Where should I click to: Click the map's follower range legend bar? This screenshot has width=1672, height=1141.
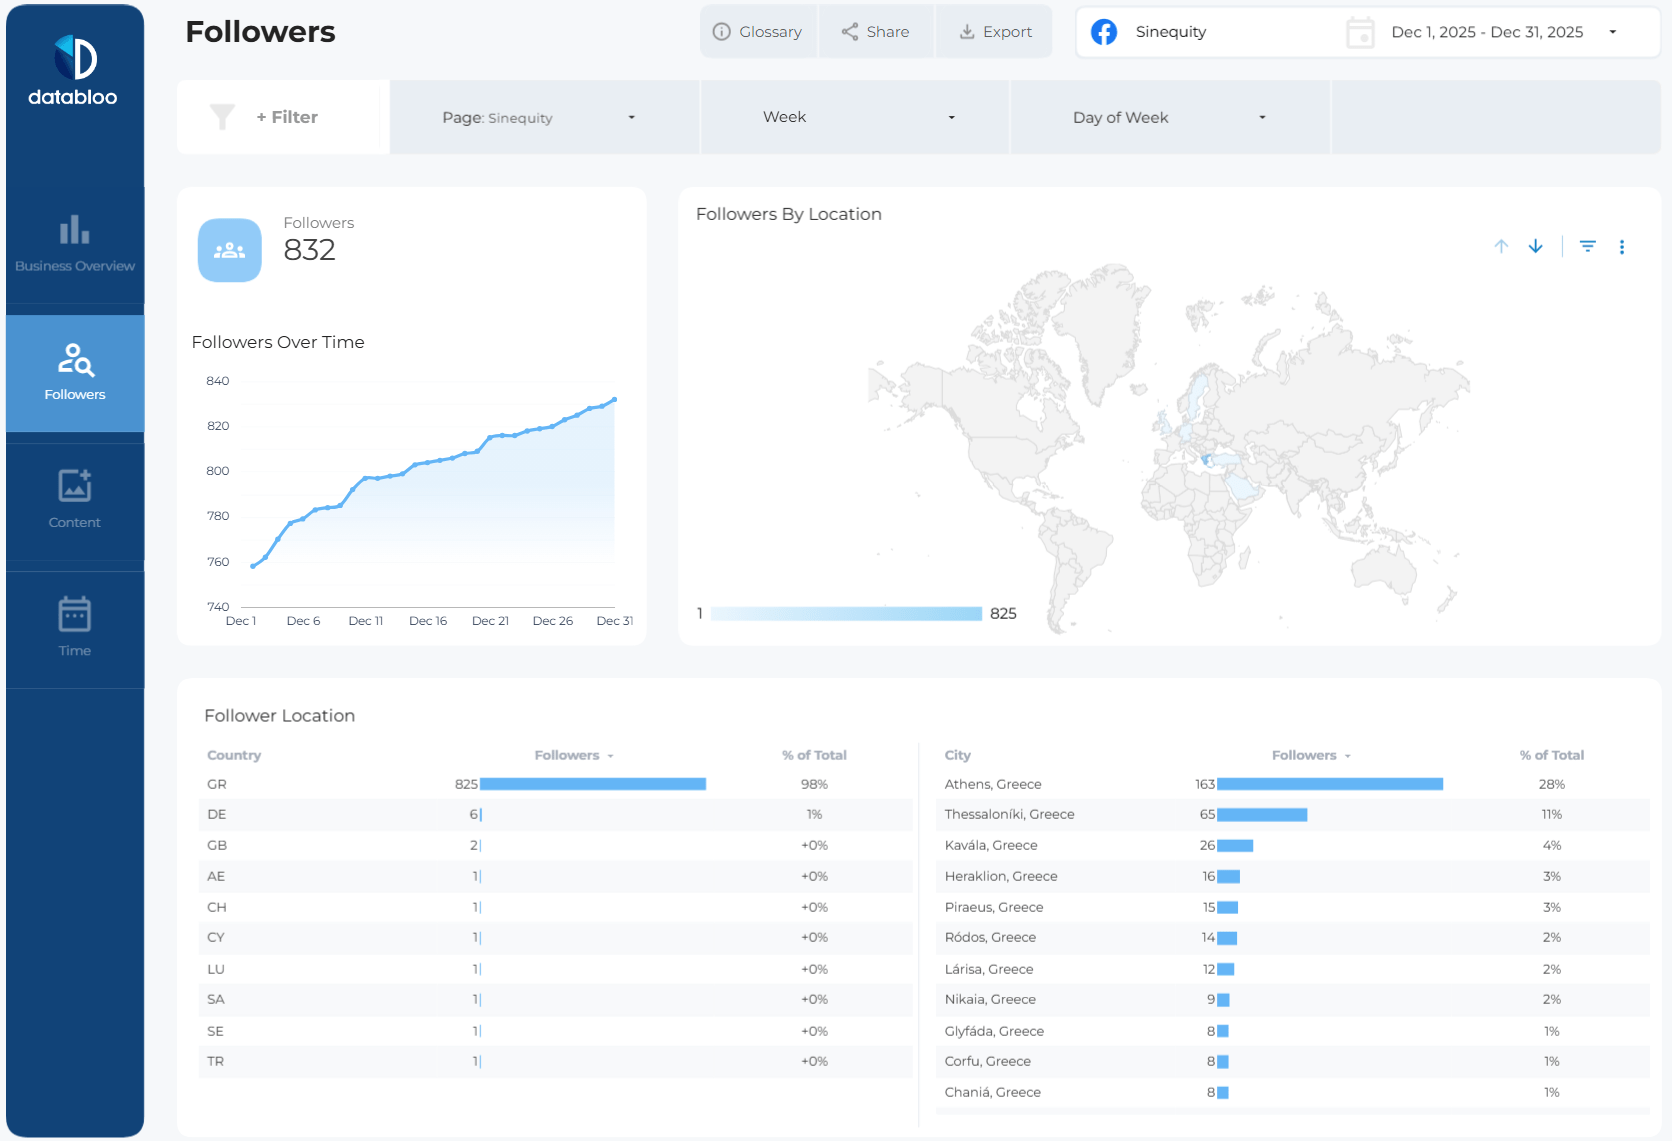coord(846,614)
